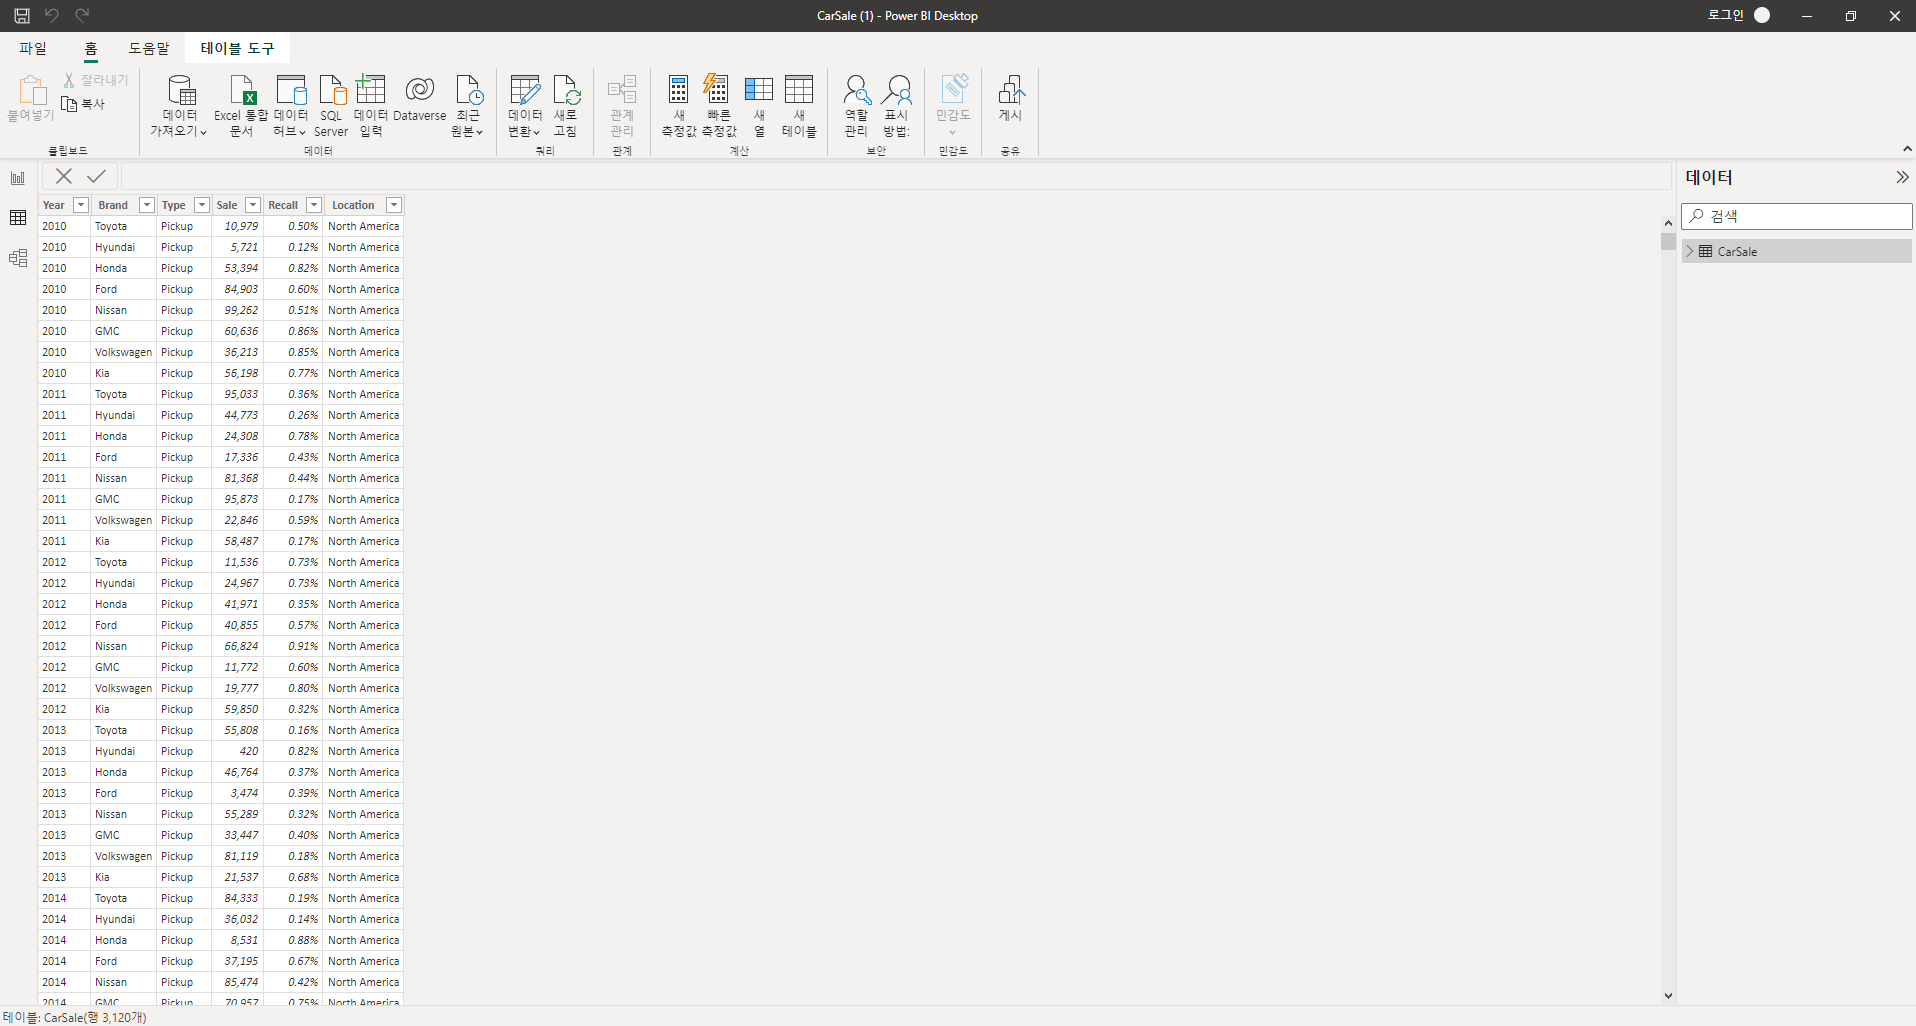This screenshot has height=1026, width=1916.
Task: Select the Location column header
Action: click(x=353, y=205)
